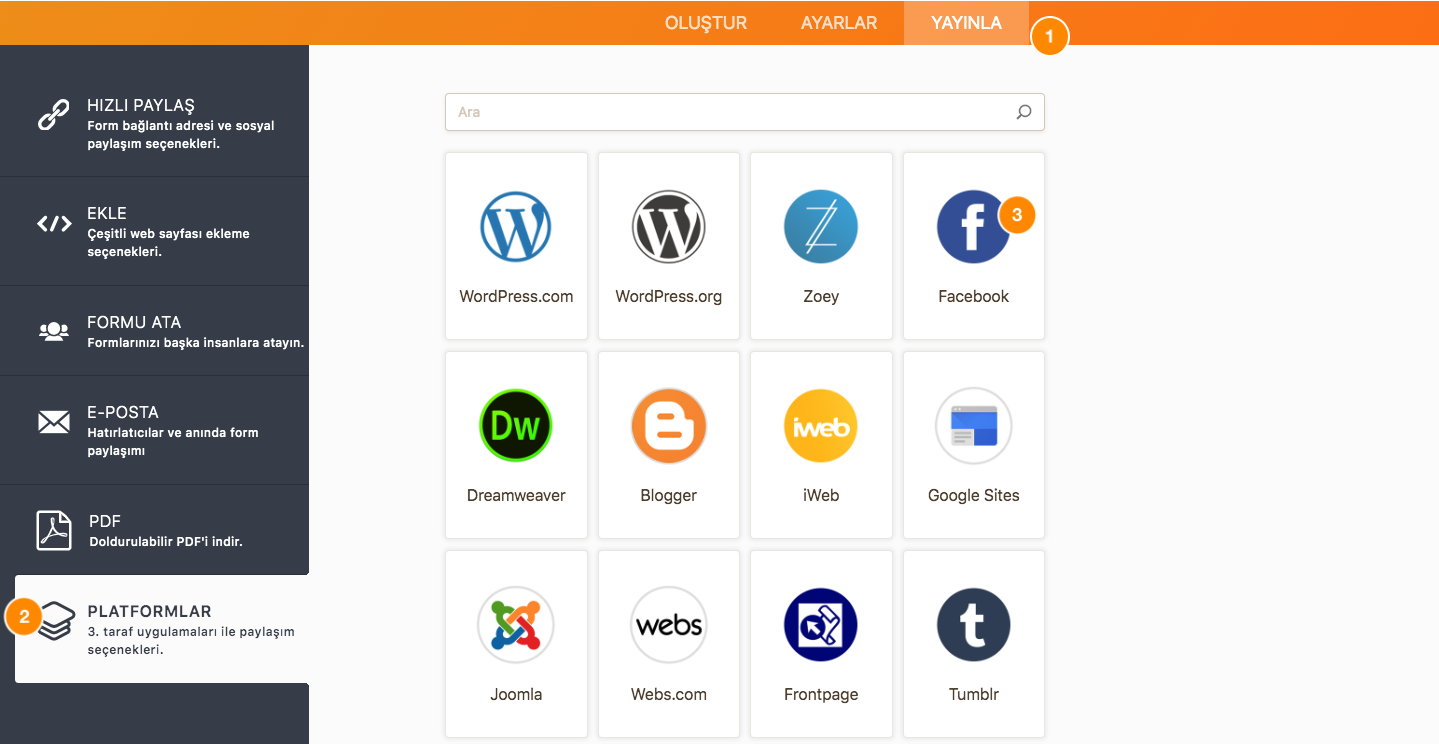Click the Webs.com label text
The width and height of the screenshot is (1439, 744).
[x=669, y=694]
